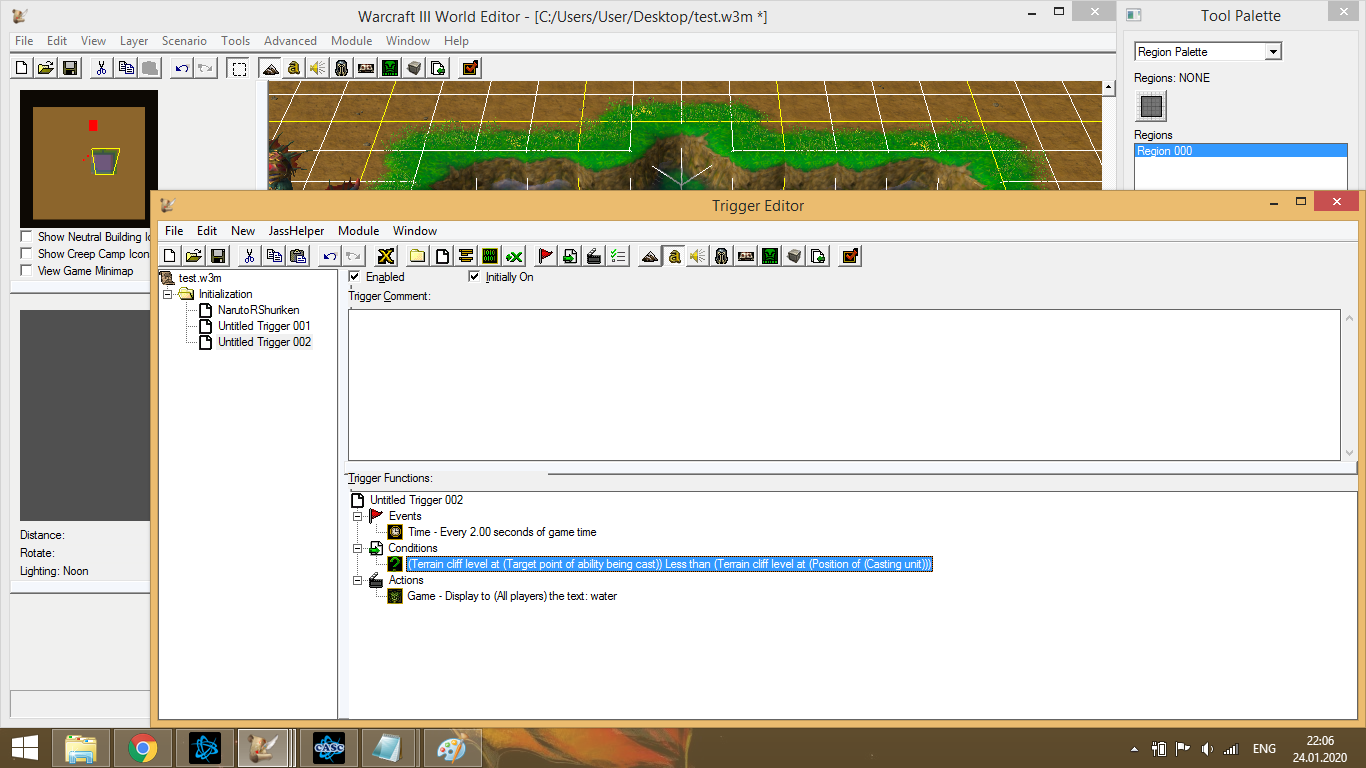Screen dimensions: 1366x768
Task: Open the Trigger Editor icon in the World Editor toolbar
Action: [294, 68]
